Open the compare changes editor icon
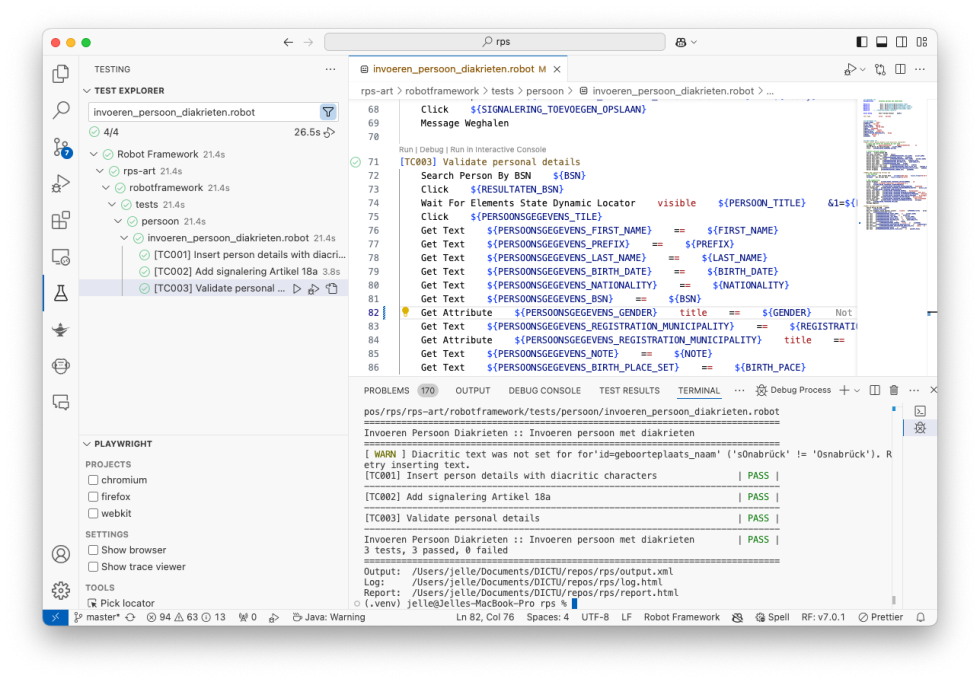This screenshot has height=682, width=980. coord(880,69)
